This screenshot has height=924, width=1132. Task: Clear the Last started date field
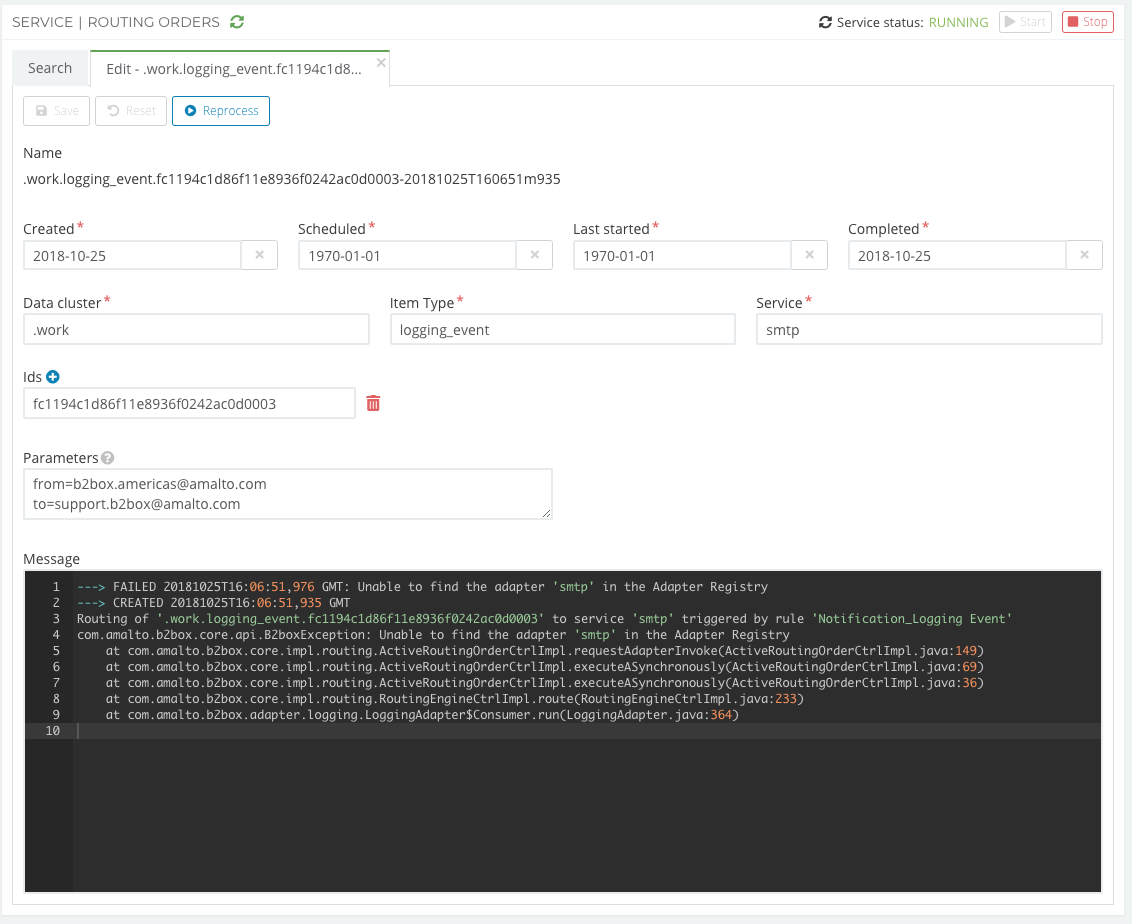(x=809, y=255)
